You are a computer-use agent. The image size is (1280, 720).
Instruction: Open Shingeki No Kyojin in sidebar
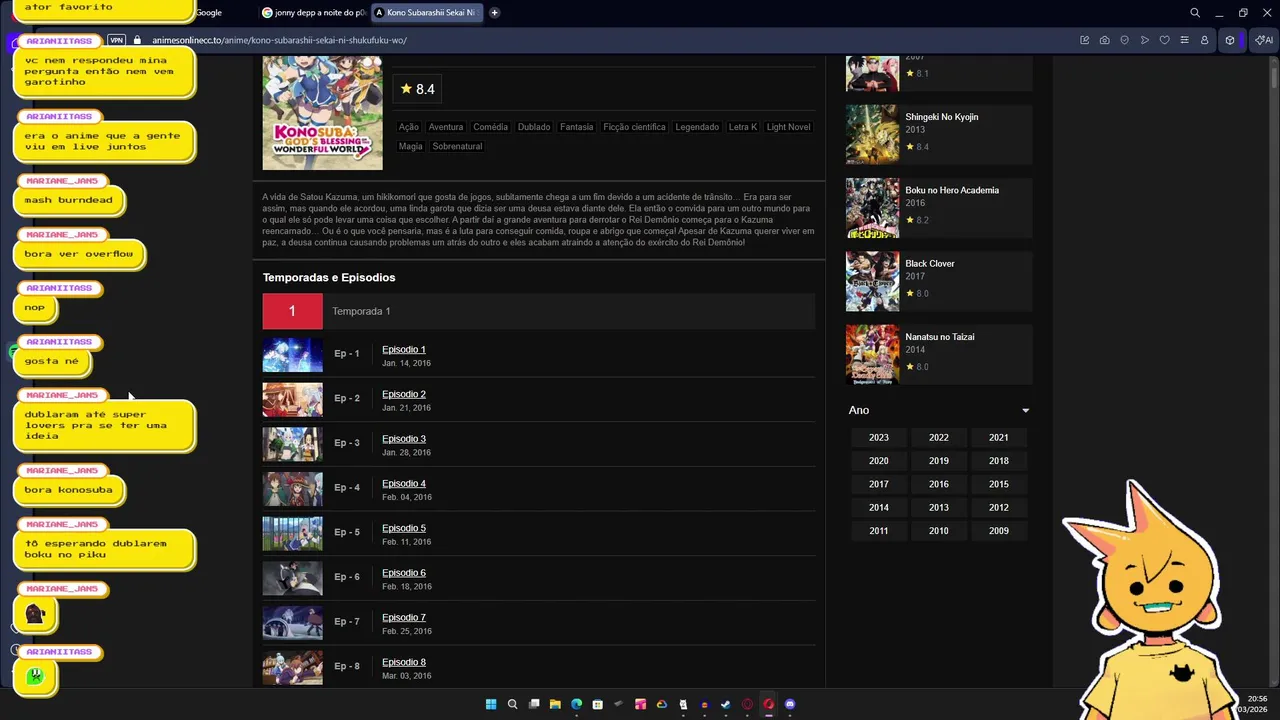coord(942,117)
